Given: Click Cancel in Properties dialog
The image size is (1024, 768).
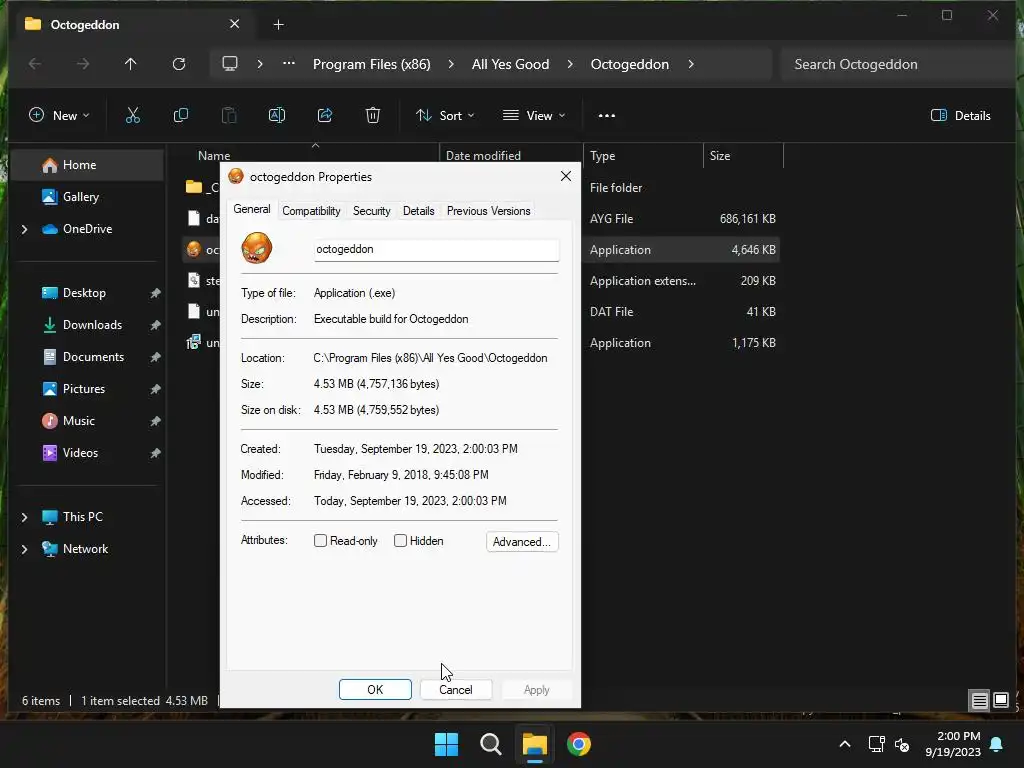Looking at the screenshot, I should pos(455,690).
